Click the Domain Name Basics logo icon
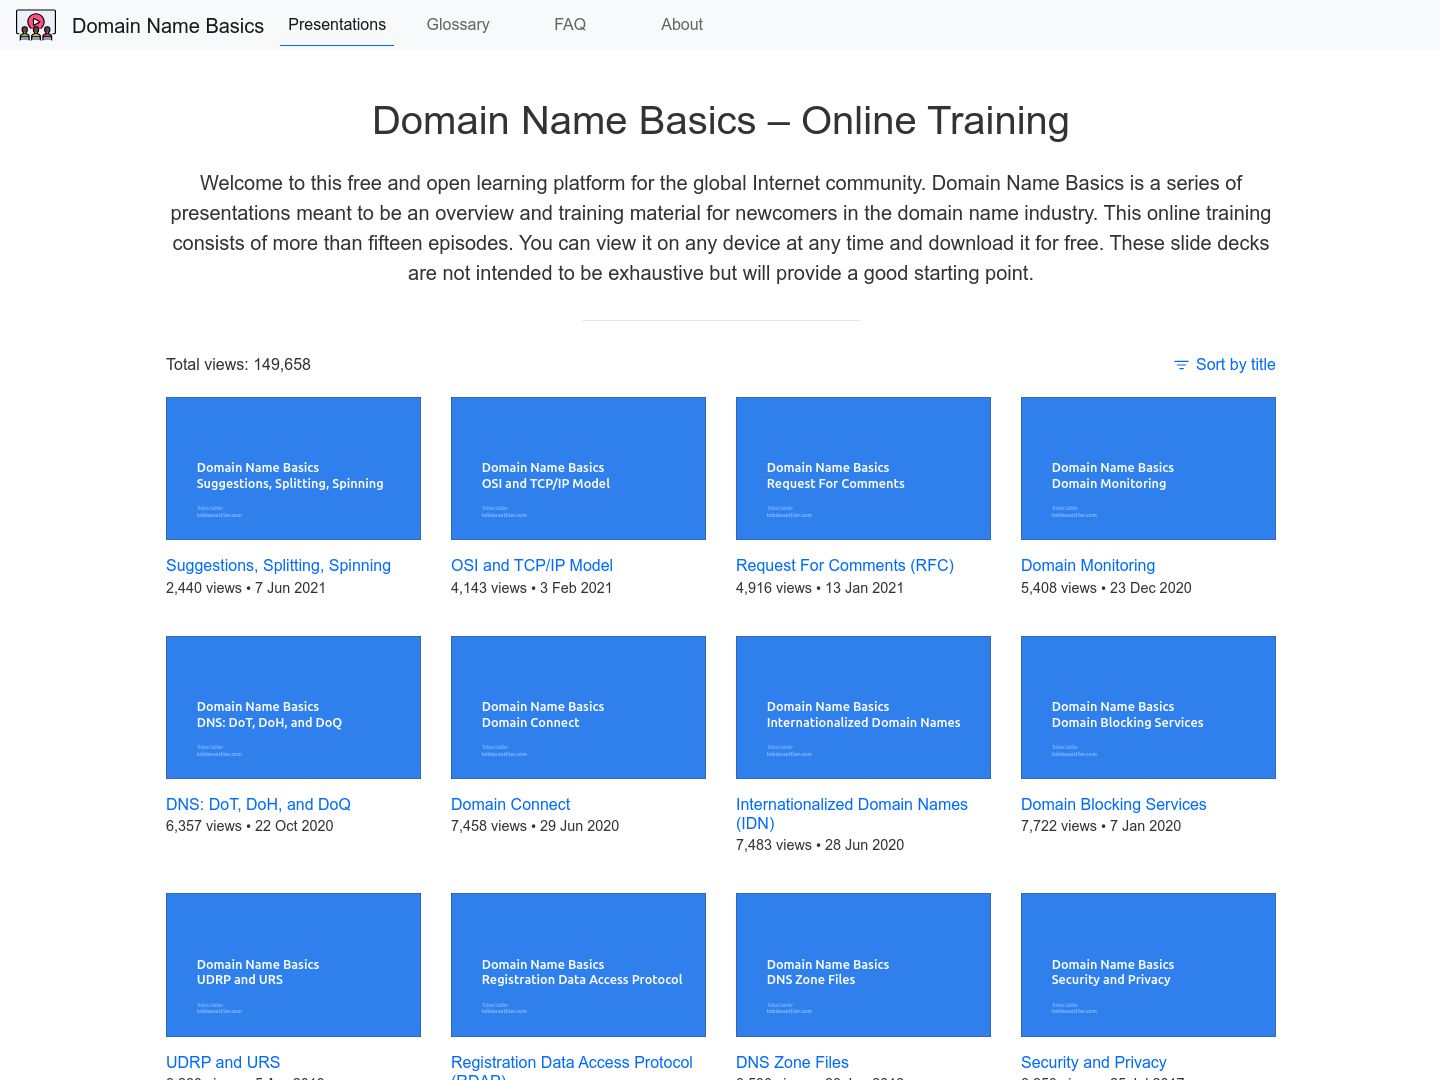 click(36, 25)
